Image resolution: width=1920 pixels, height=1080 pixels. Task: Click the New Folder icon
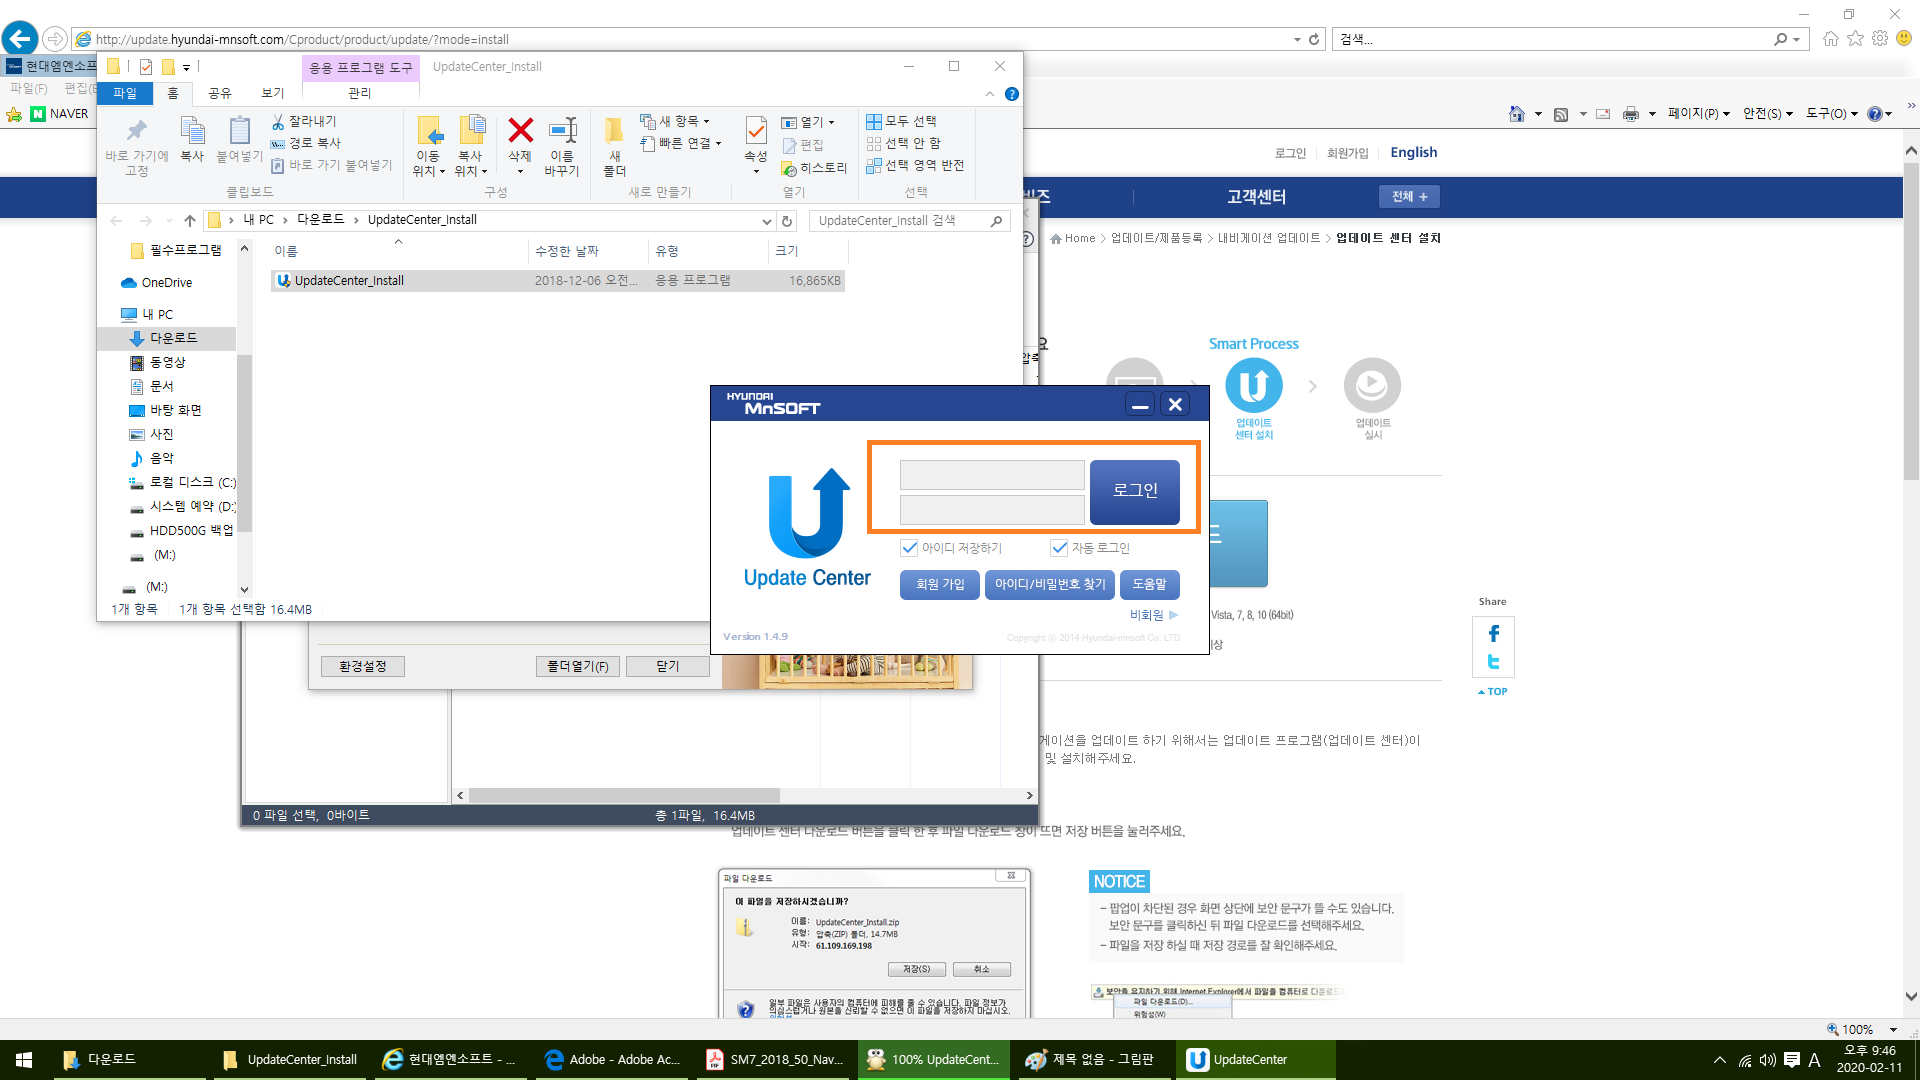[614, 131]
